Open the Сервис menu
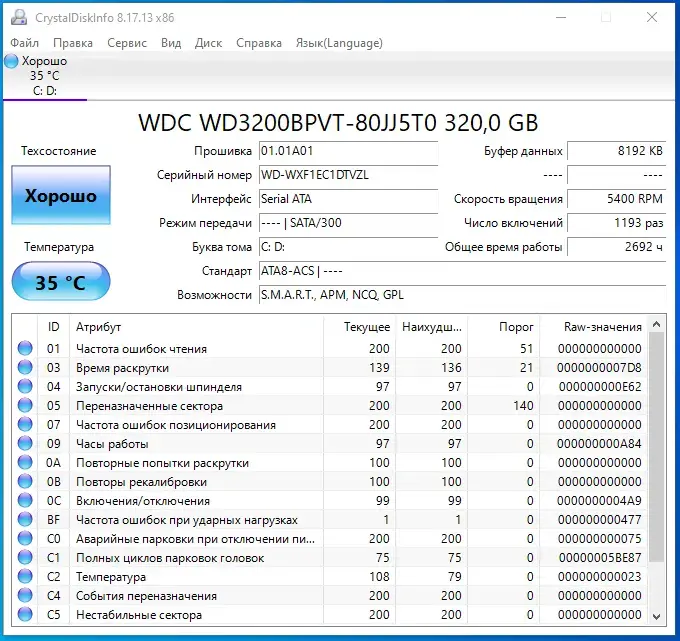 click(x=127, y=43)
